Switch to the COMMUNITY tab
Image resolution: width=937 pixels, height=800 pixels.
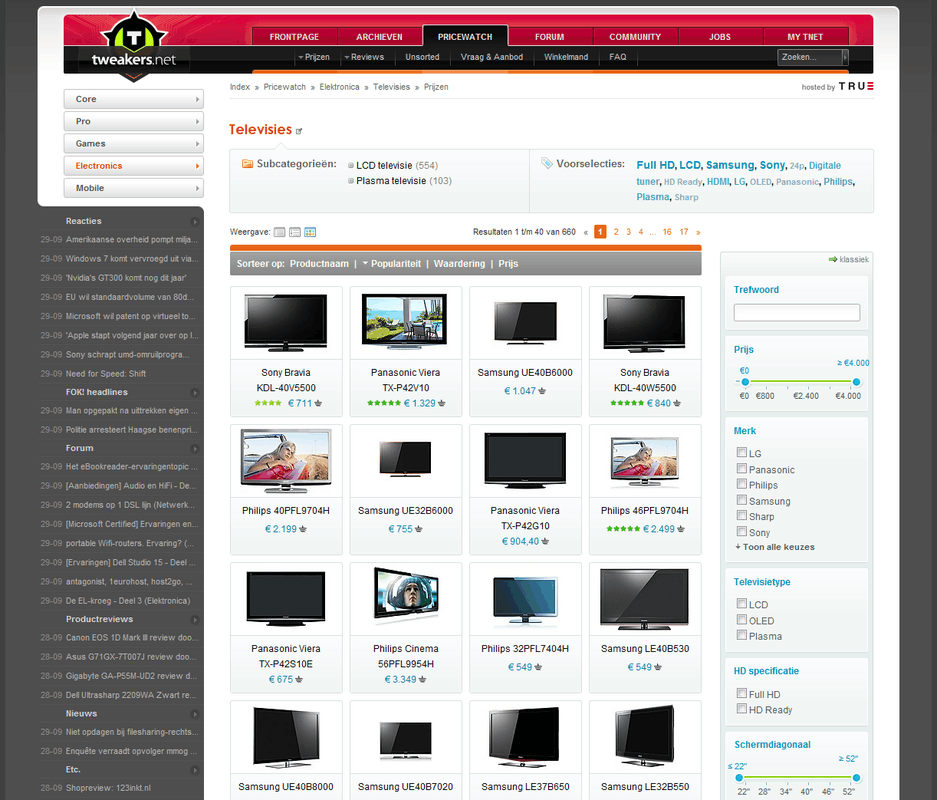[635, 36]
